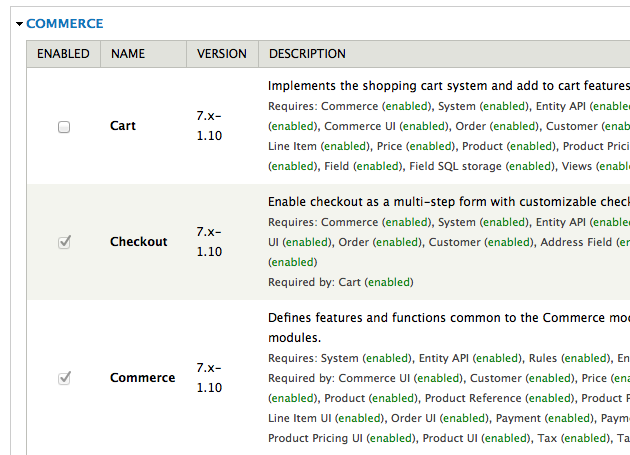This screenshot has height=455, width=630.
Task: Toggle the Checkout module checkbox
Action: point(64,242)
